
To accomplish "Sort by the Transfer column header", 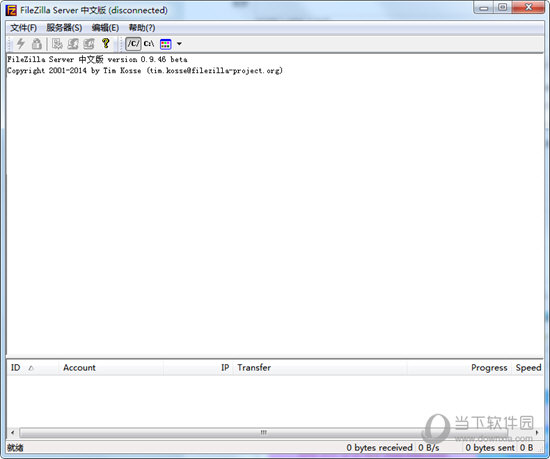I will tap(320, 367).
